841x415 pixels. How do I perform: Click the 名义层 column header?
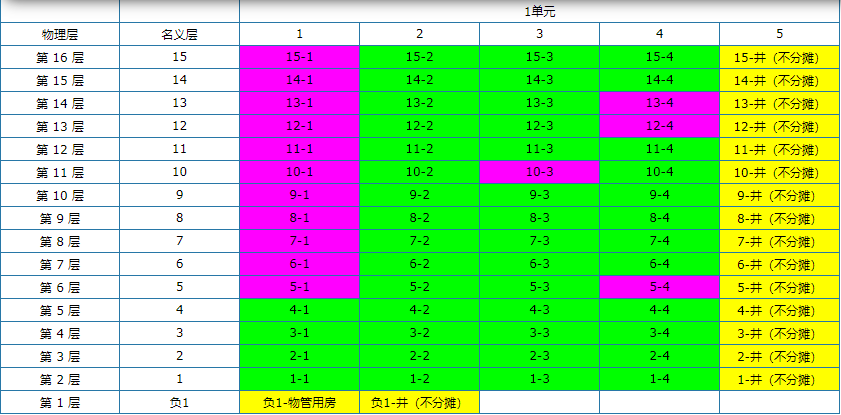pyautogui.click(x=179, y=34)
